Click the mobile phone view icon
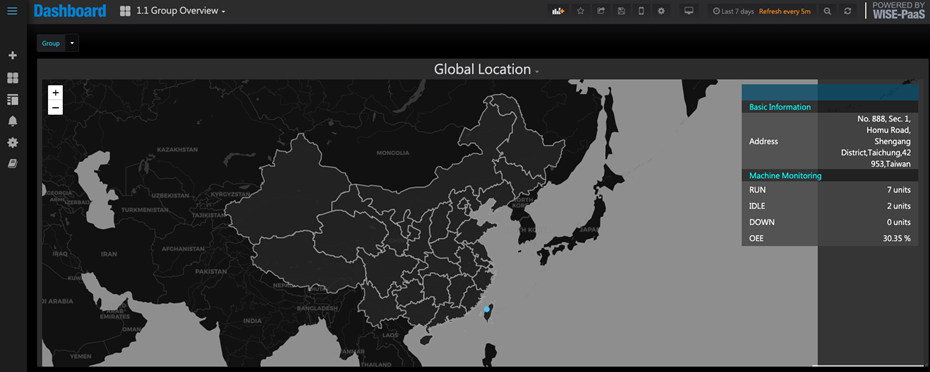Screen dimensions: 930x372 [641, 11]
